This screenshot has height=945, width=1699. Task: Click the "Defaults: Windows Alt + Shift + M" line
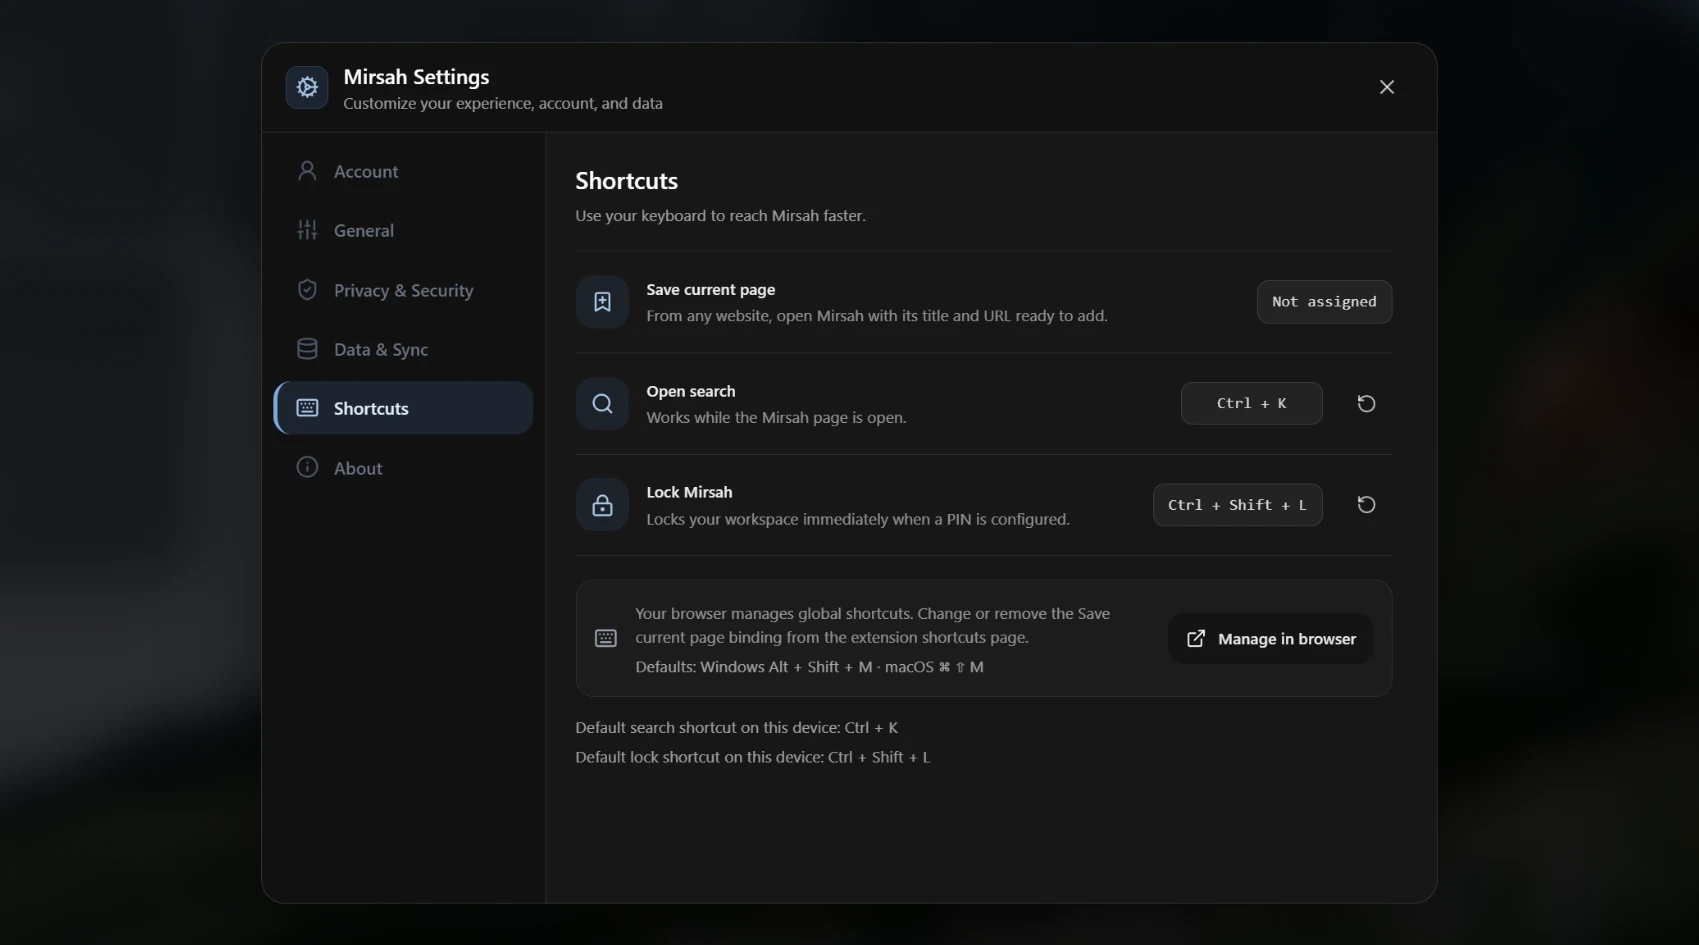[809, 667]
